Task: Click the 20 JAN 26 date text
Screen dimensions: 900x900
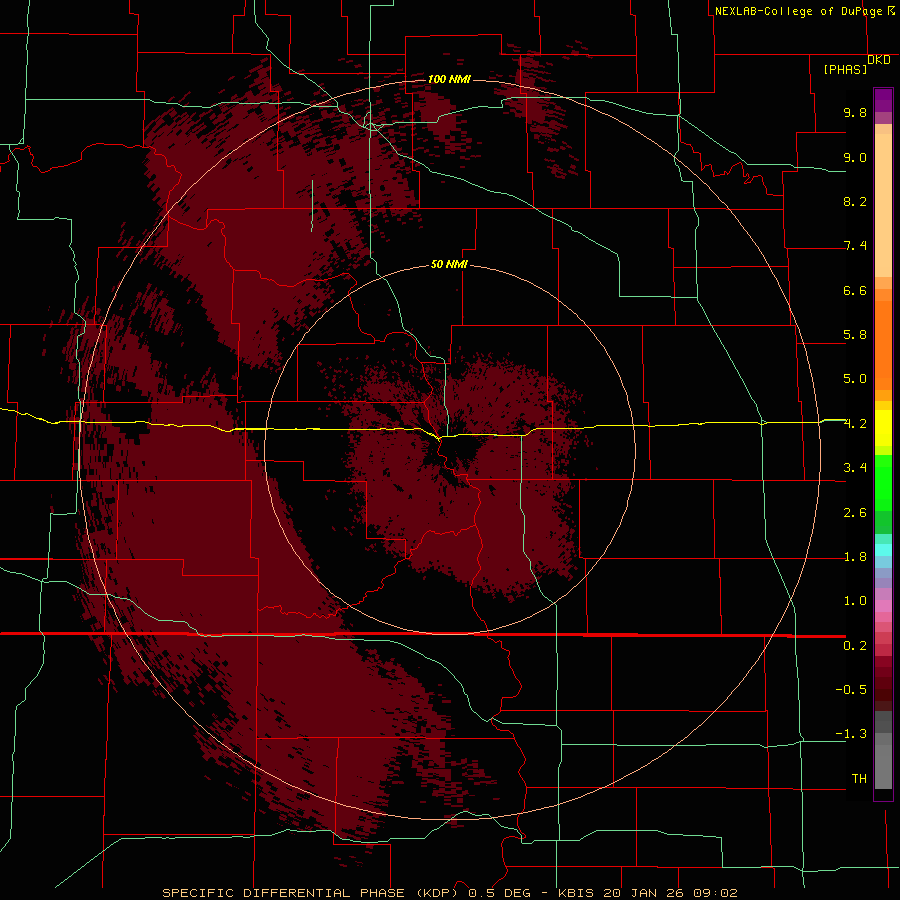Action: 643,893
